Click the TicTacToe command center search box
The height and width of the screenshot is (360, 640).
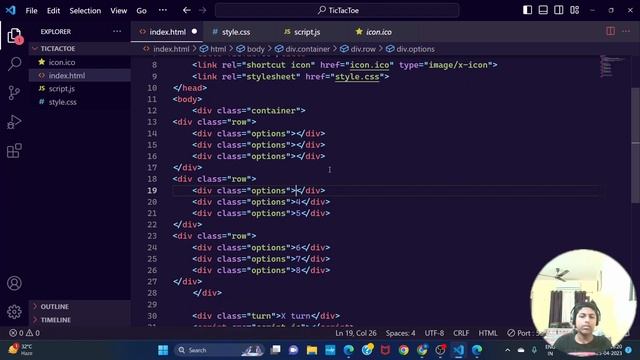337,10
